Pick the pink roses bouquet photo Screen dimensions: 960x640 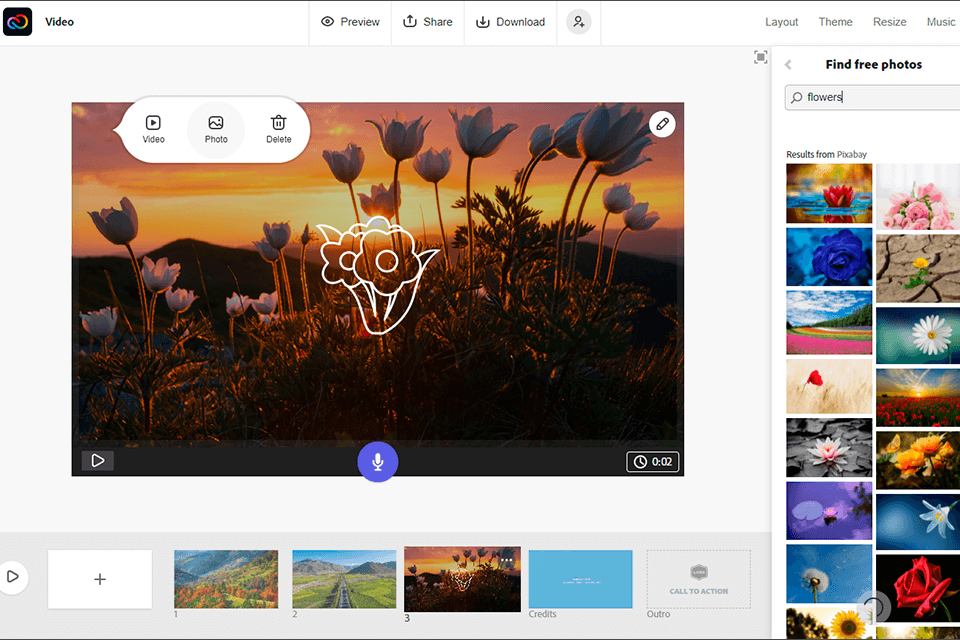[x=918, y=197]
